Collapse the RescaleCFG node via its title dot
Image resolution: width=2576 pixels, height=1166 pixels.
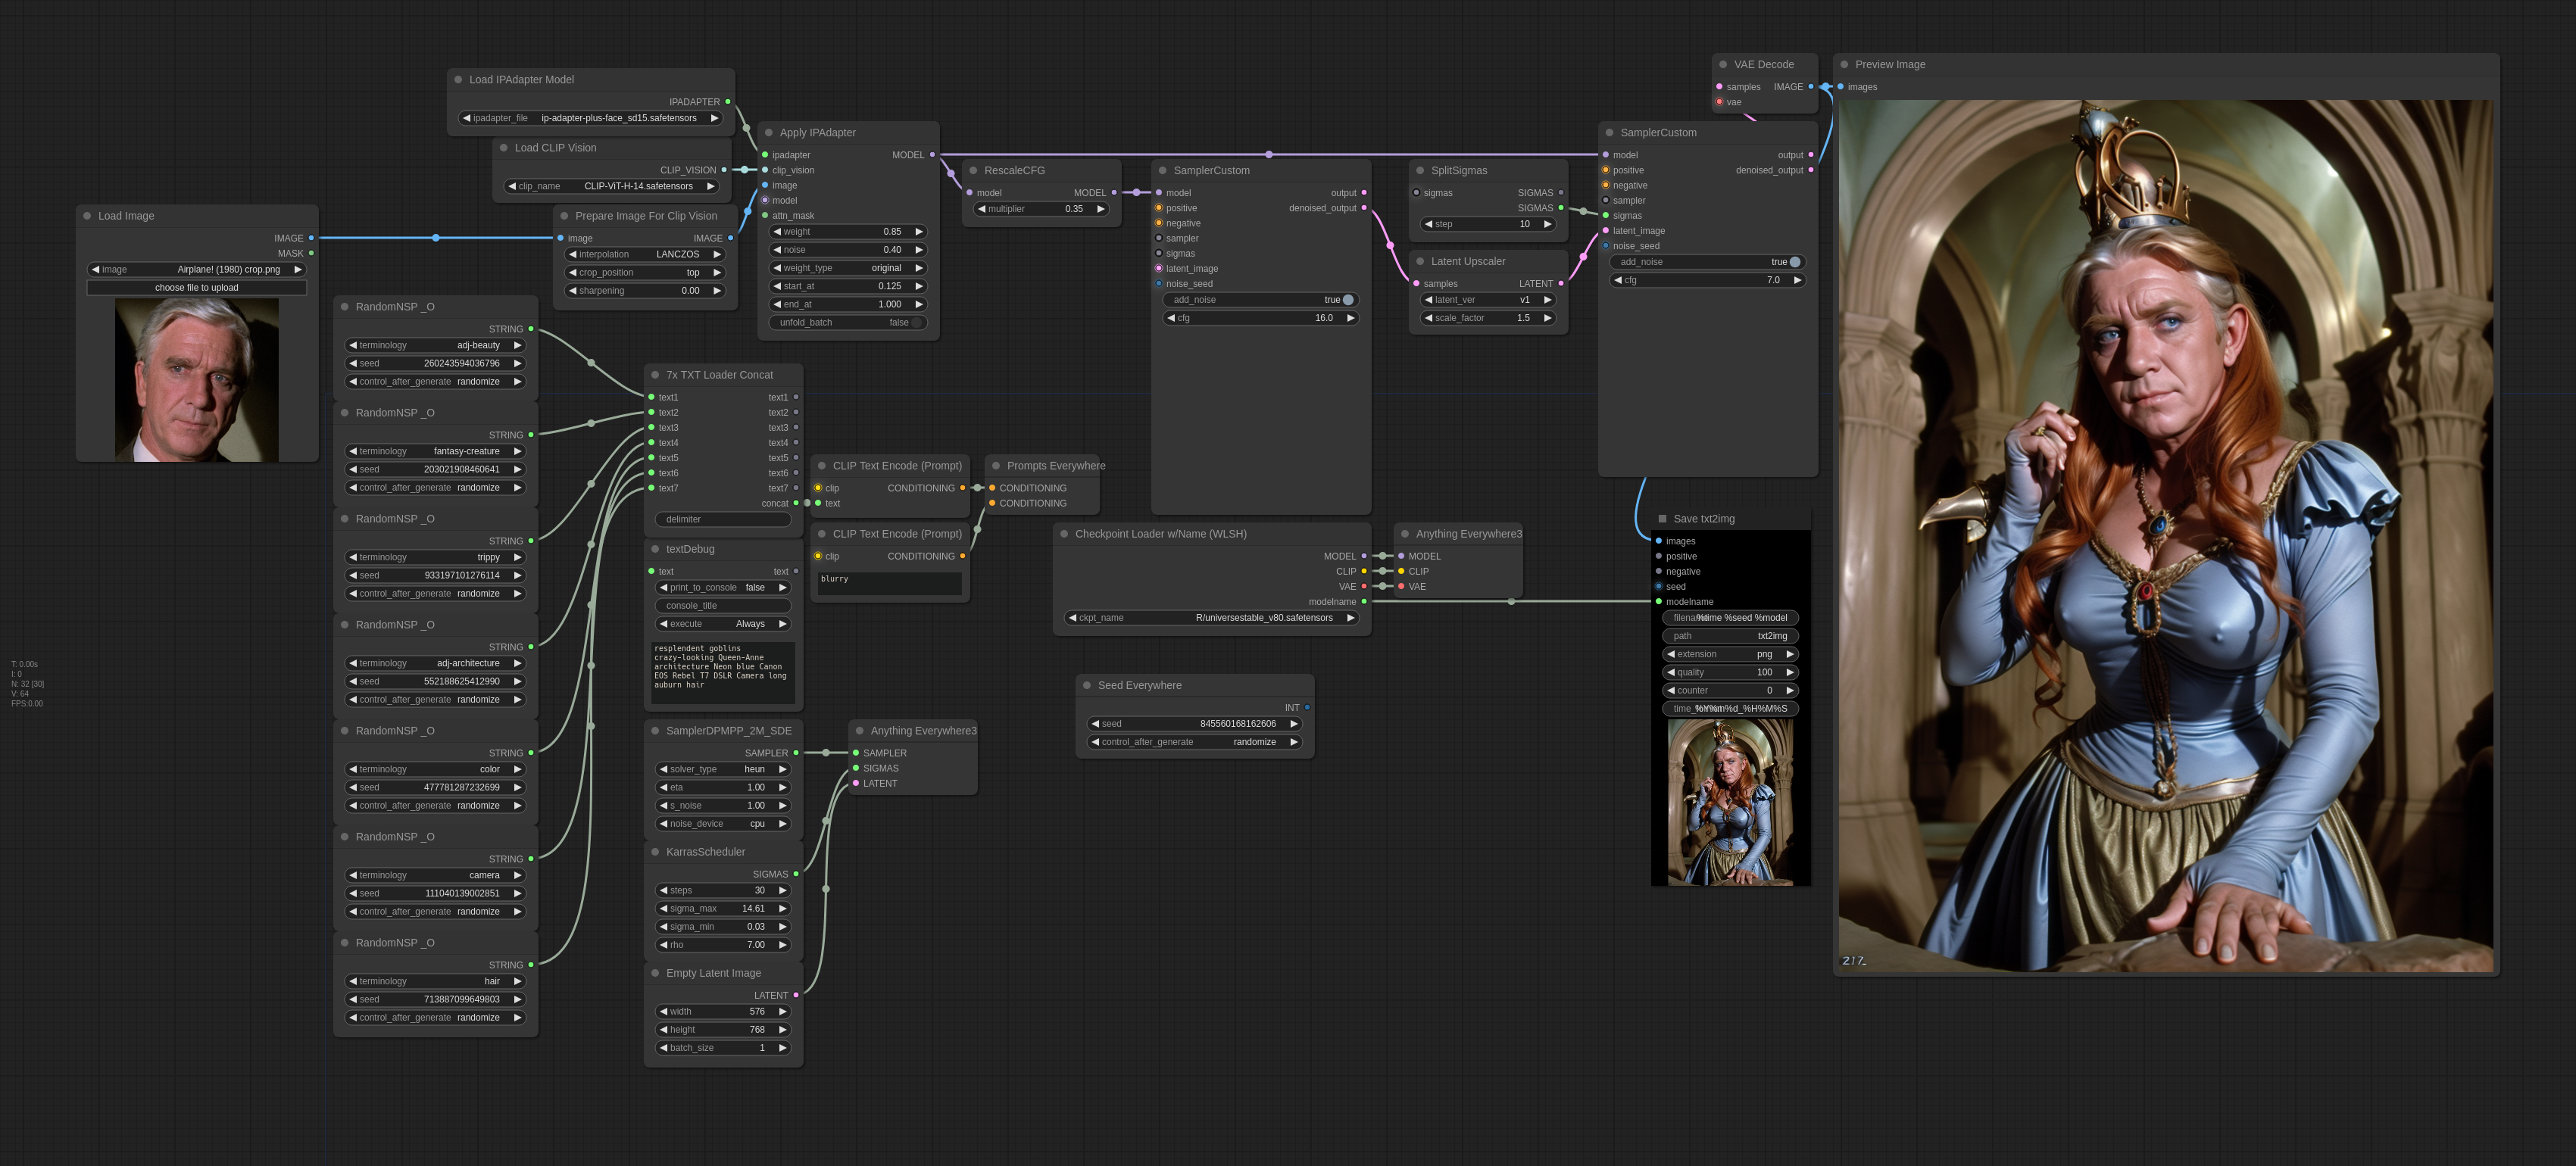pyautogui.click(x=973, y=171)
